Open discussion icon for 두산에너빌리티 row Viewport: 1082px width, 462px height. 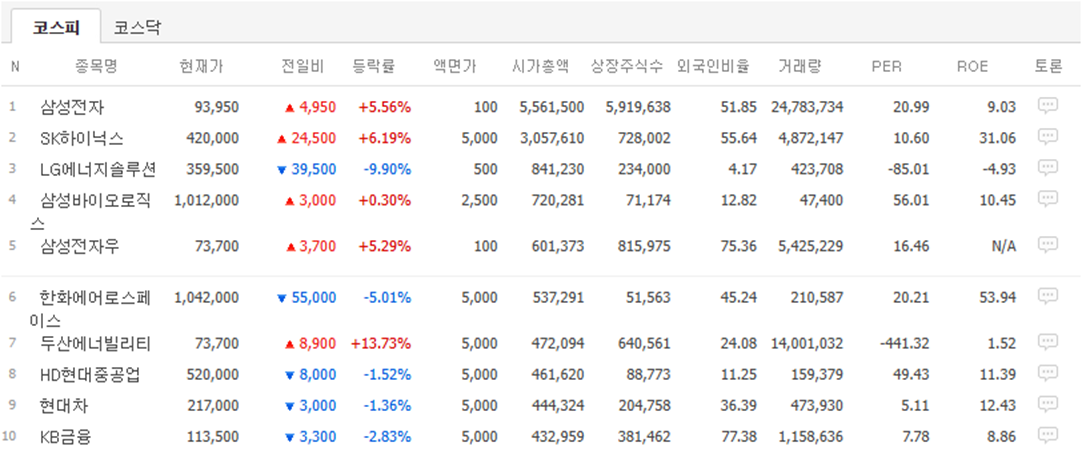1047,342
